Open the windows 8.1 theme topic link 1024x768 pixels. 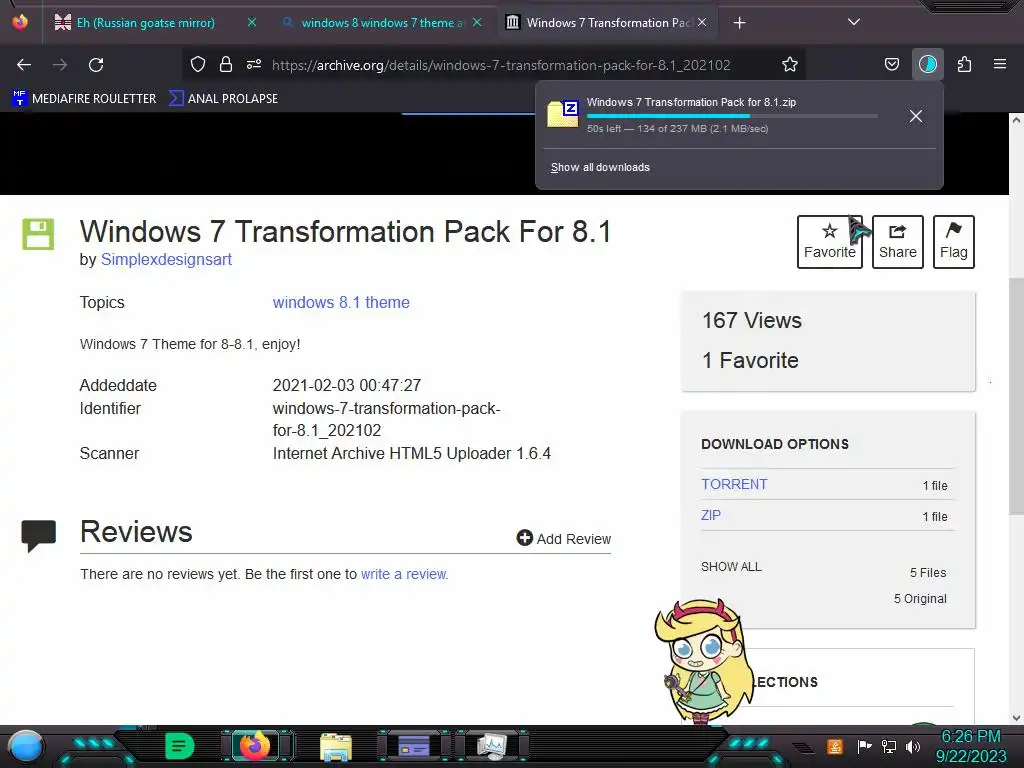click(341, 302)
